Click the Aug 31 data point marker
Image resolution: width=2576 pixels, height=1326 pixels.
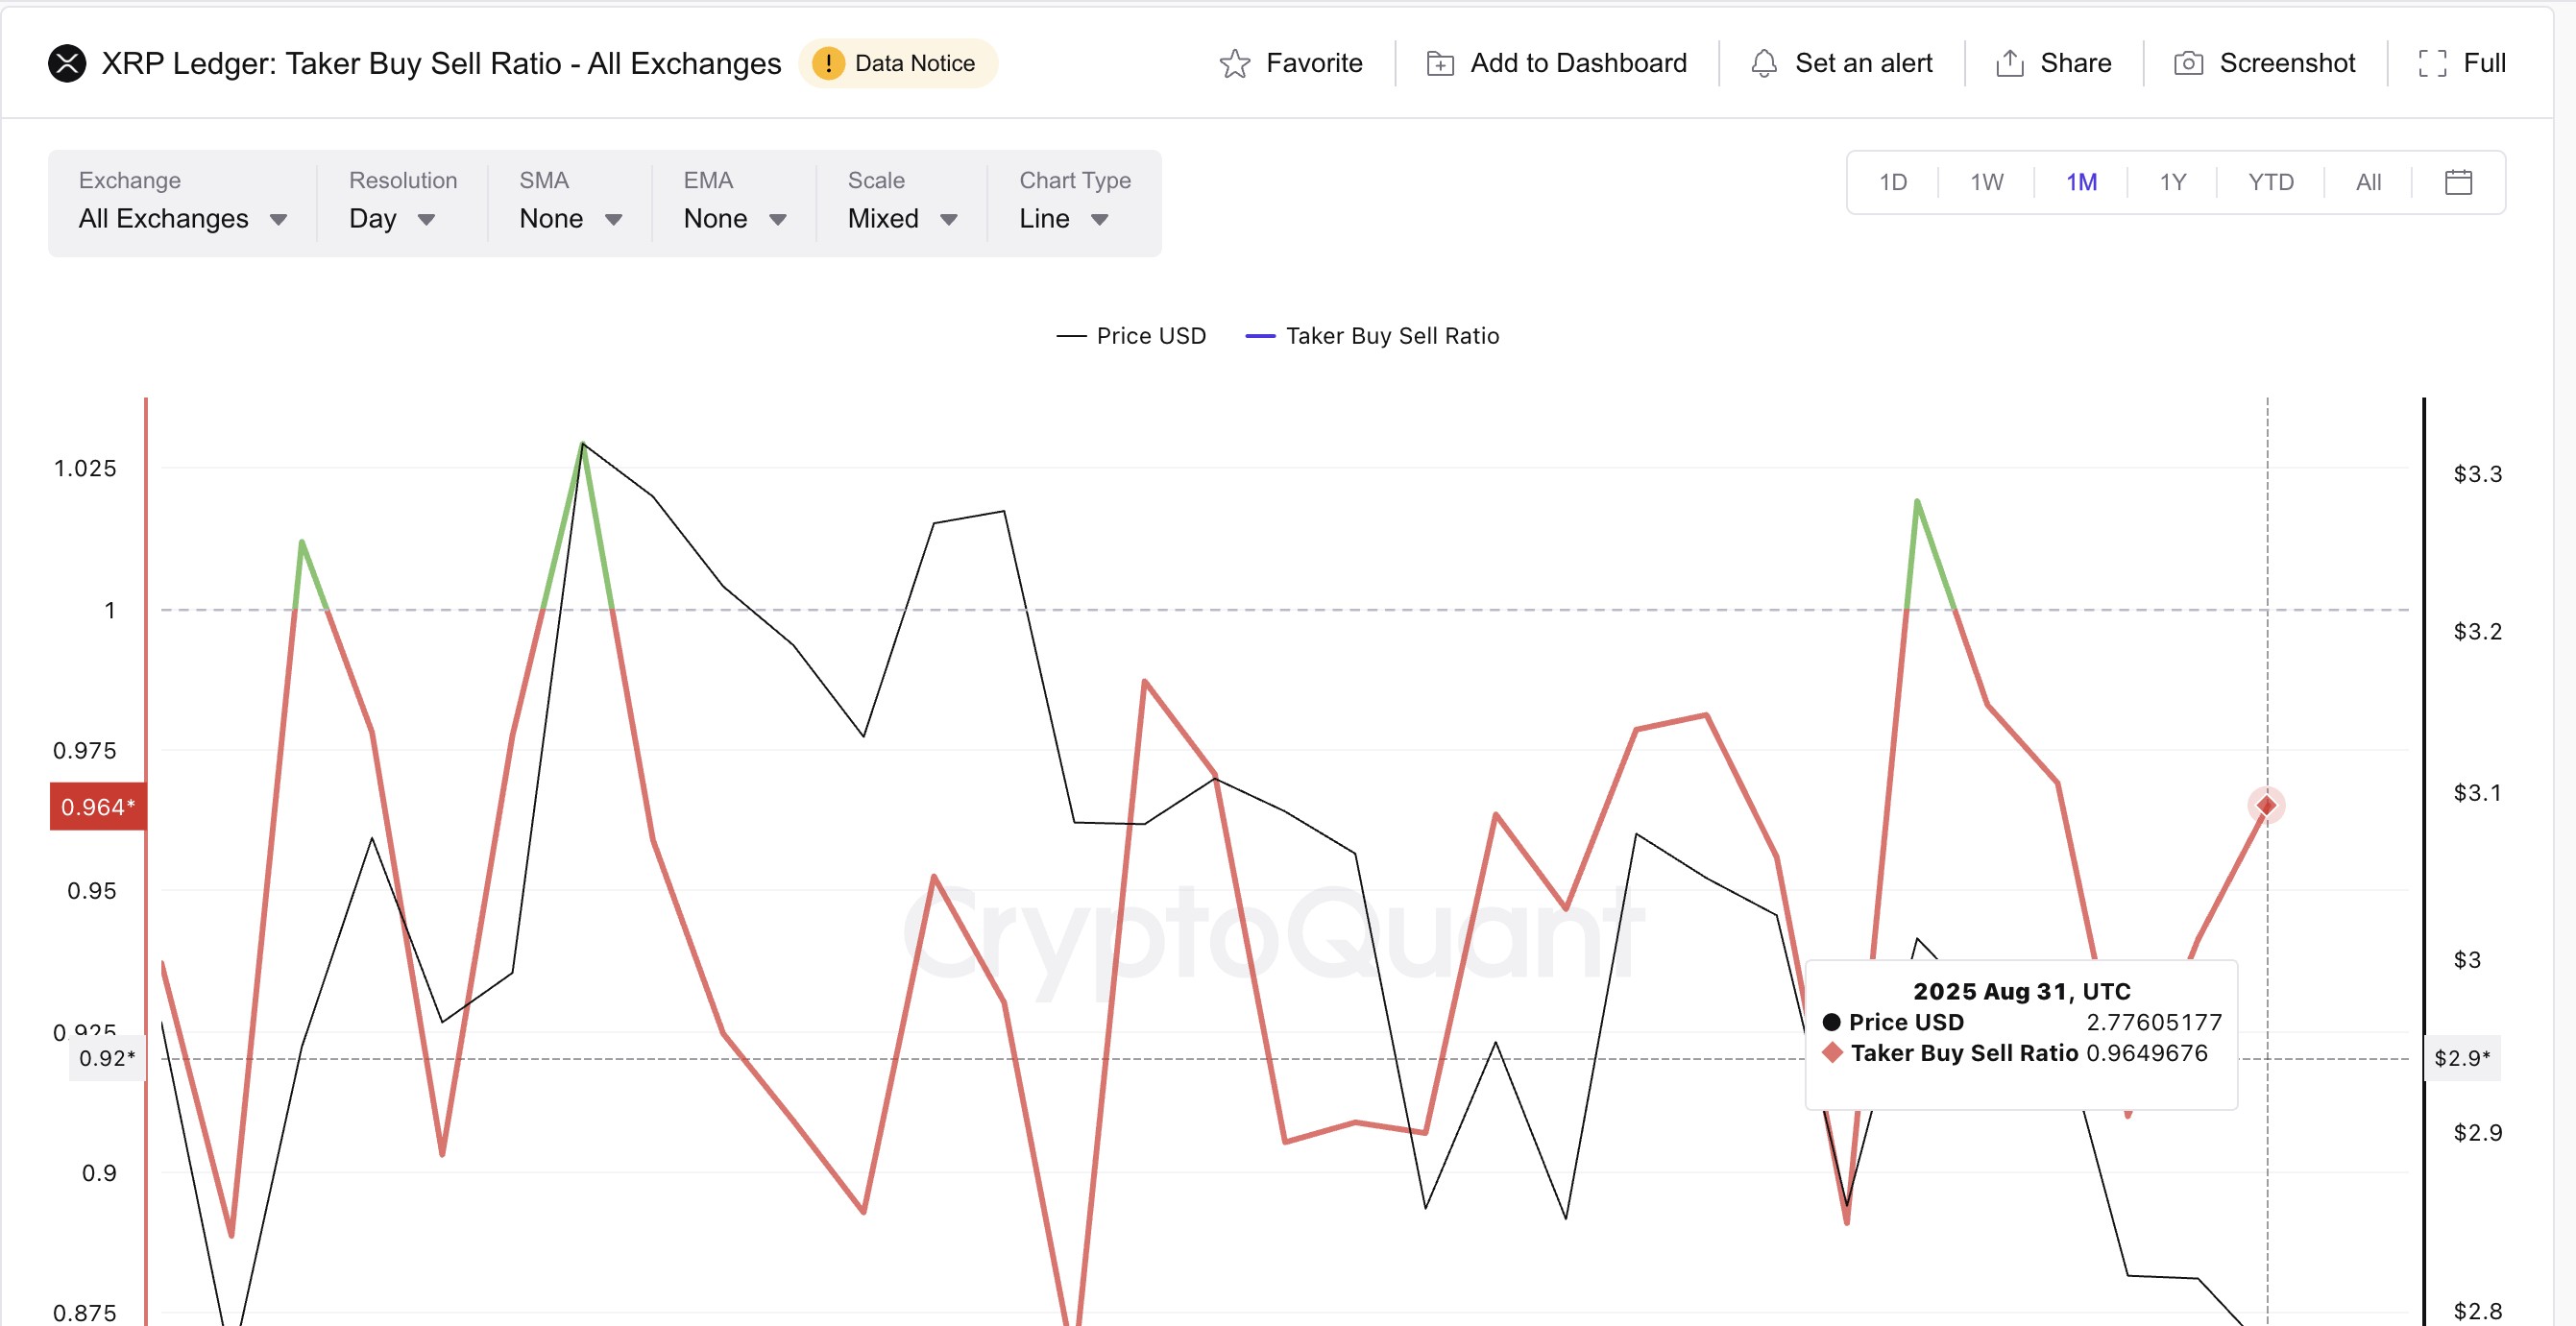point(2266,805)
